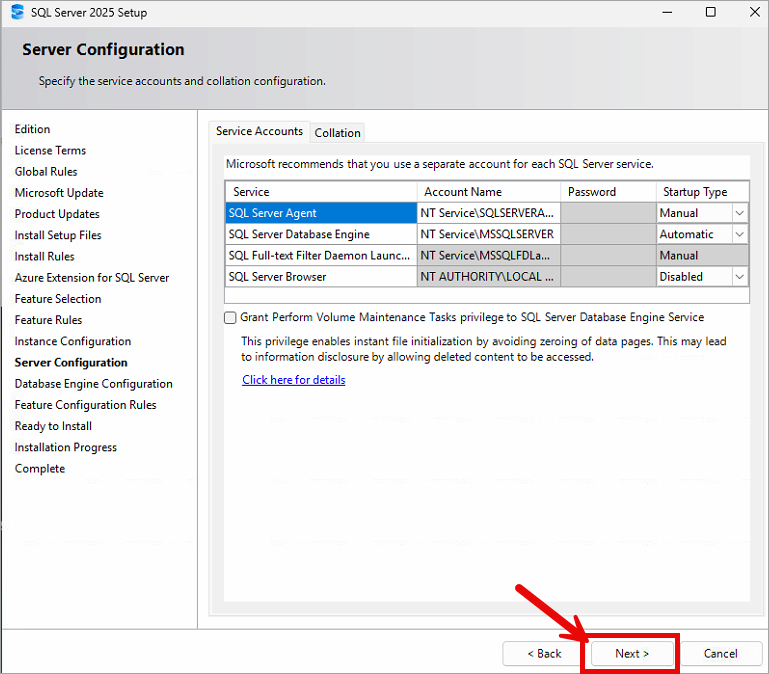The image size is (769, 674).
Task: Enable Grant Perform Volume Maintenance Tasks checkbox
Action: click(x=231, y=317)
